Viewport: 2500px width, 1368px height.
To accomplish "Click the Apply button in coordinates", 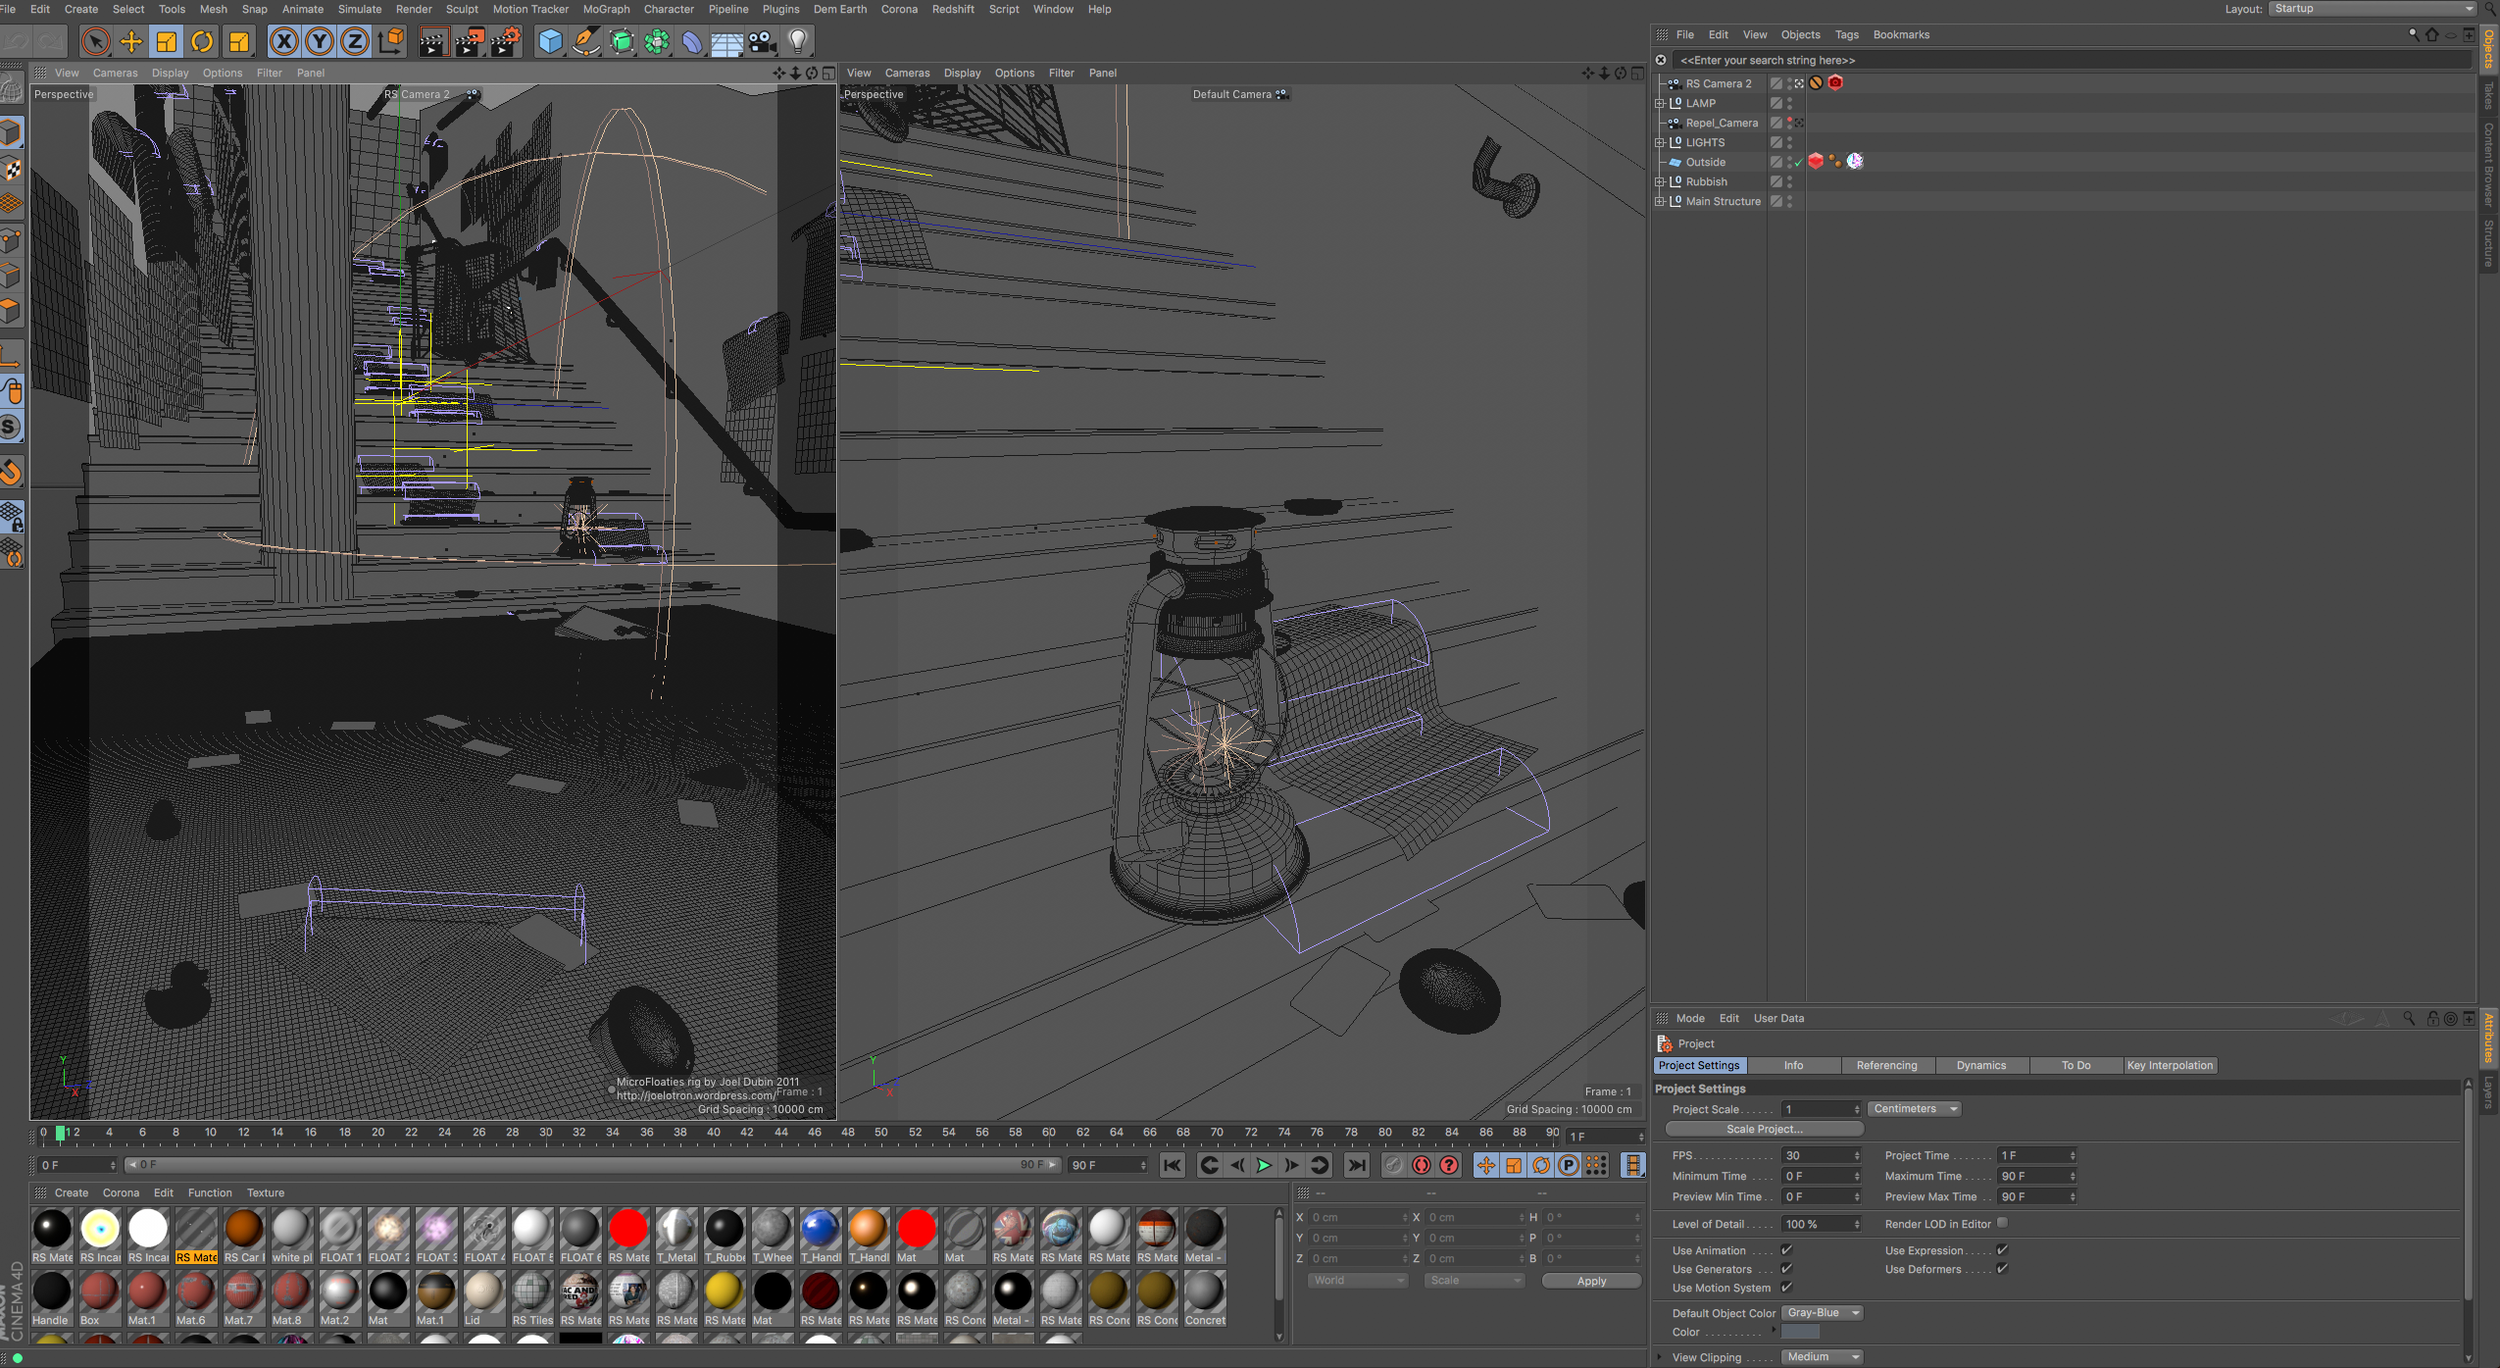I will click(1591, 1281).
